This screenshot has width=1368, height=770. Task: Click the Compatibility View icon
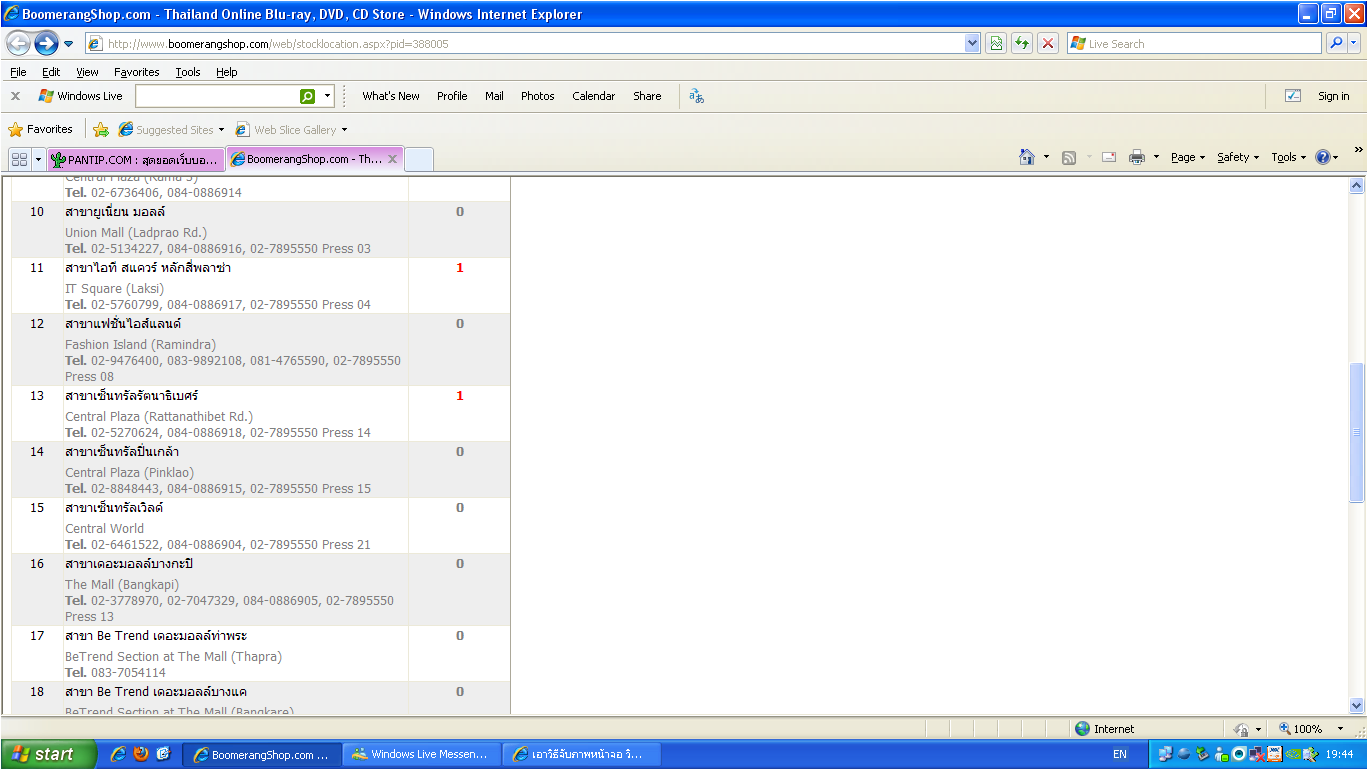pyautogui.click(x=996, y=44)
